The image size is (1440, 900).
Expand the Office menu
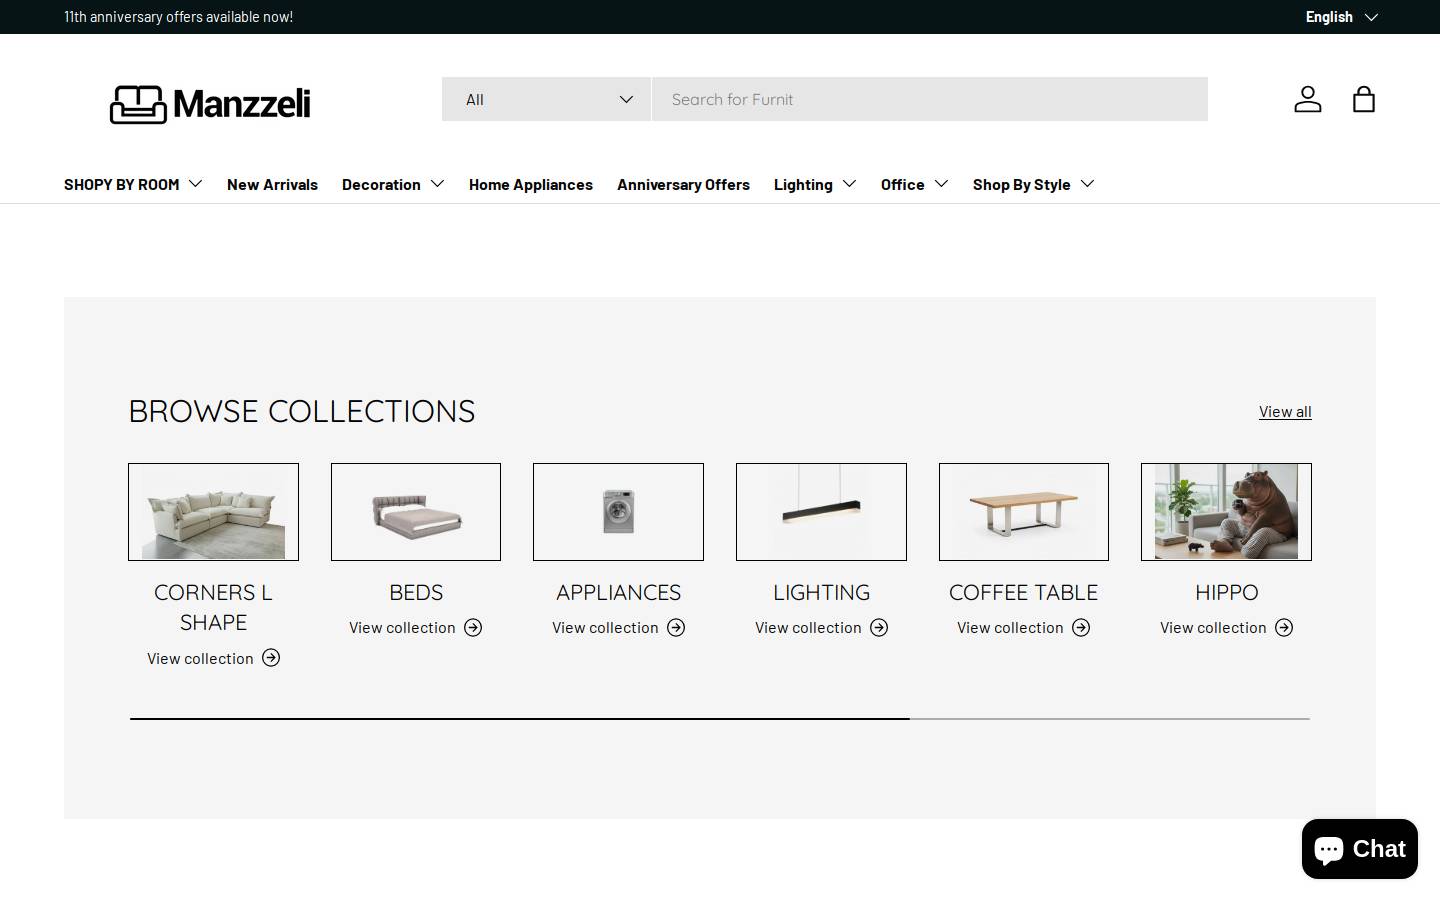coord(915,184)
